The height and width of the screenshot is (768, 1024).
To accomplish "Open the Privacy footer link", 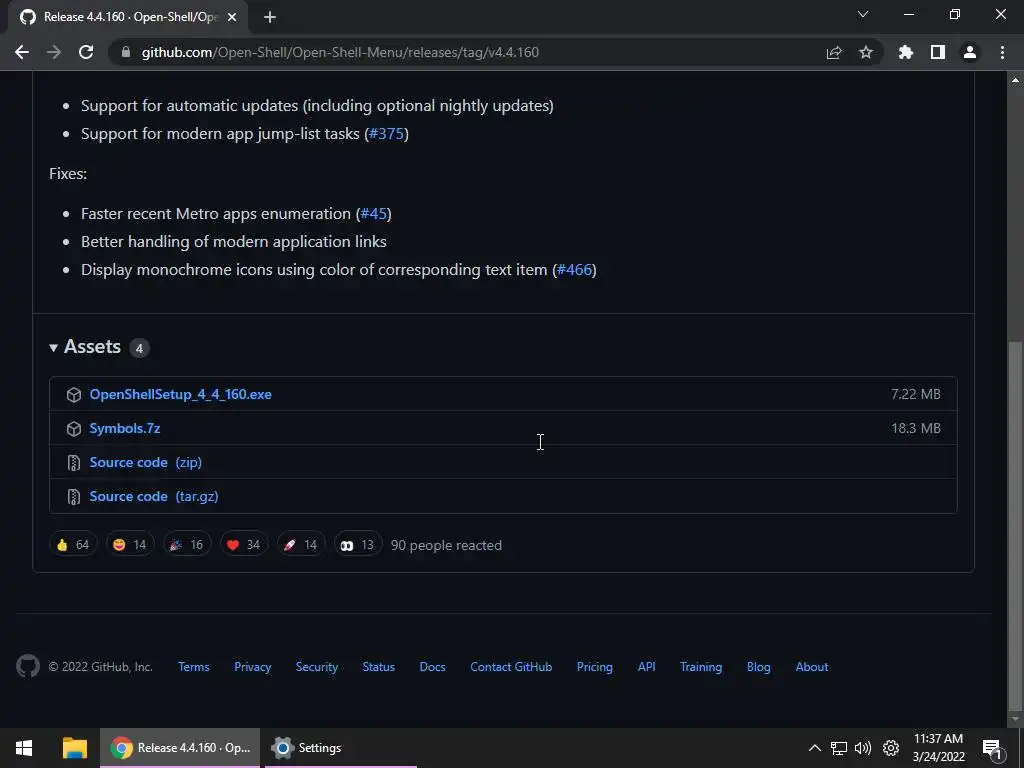I will click(253, 667).
